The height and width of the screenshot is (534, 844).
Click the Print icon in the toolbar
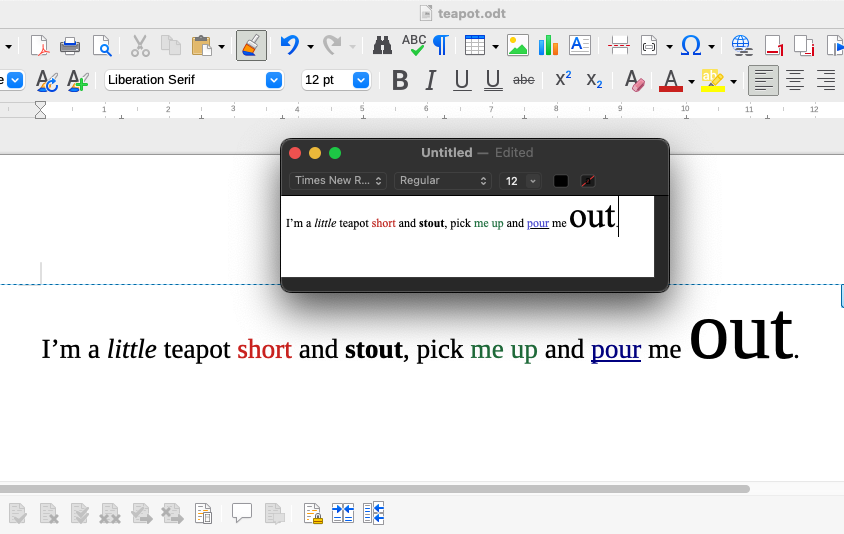[70, 45]
